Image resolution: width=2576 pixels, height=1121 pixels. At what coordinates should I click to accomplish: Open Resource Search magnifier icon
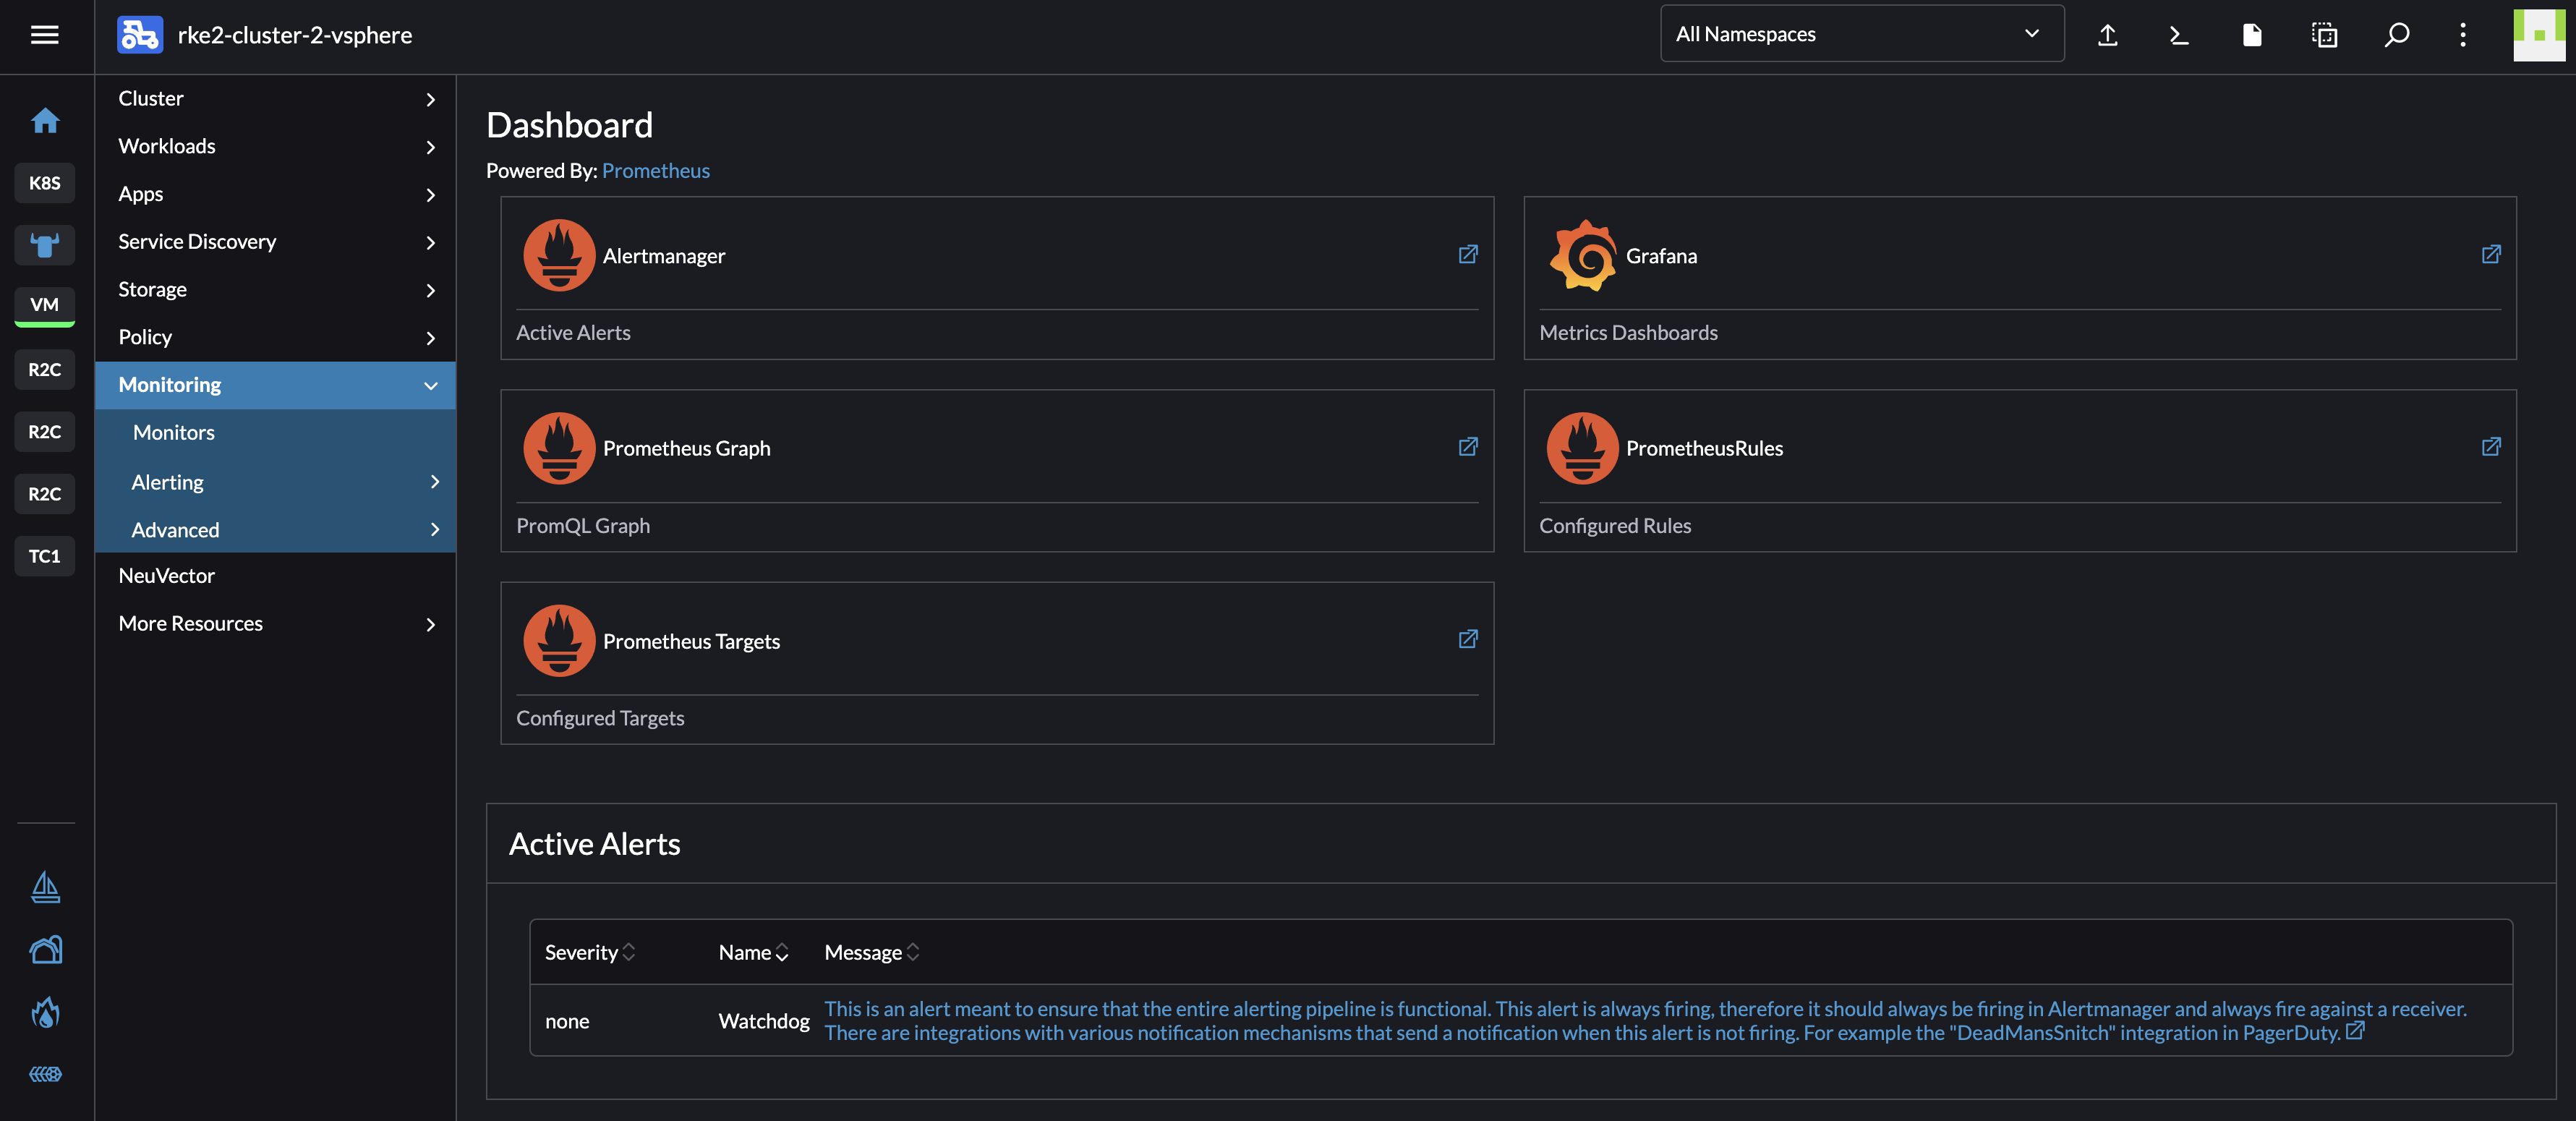[2397, 35]
